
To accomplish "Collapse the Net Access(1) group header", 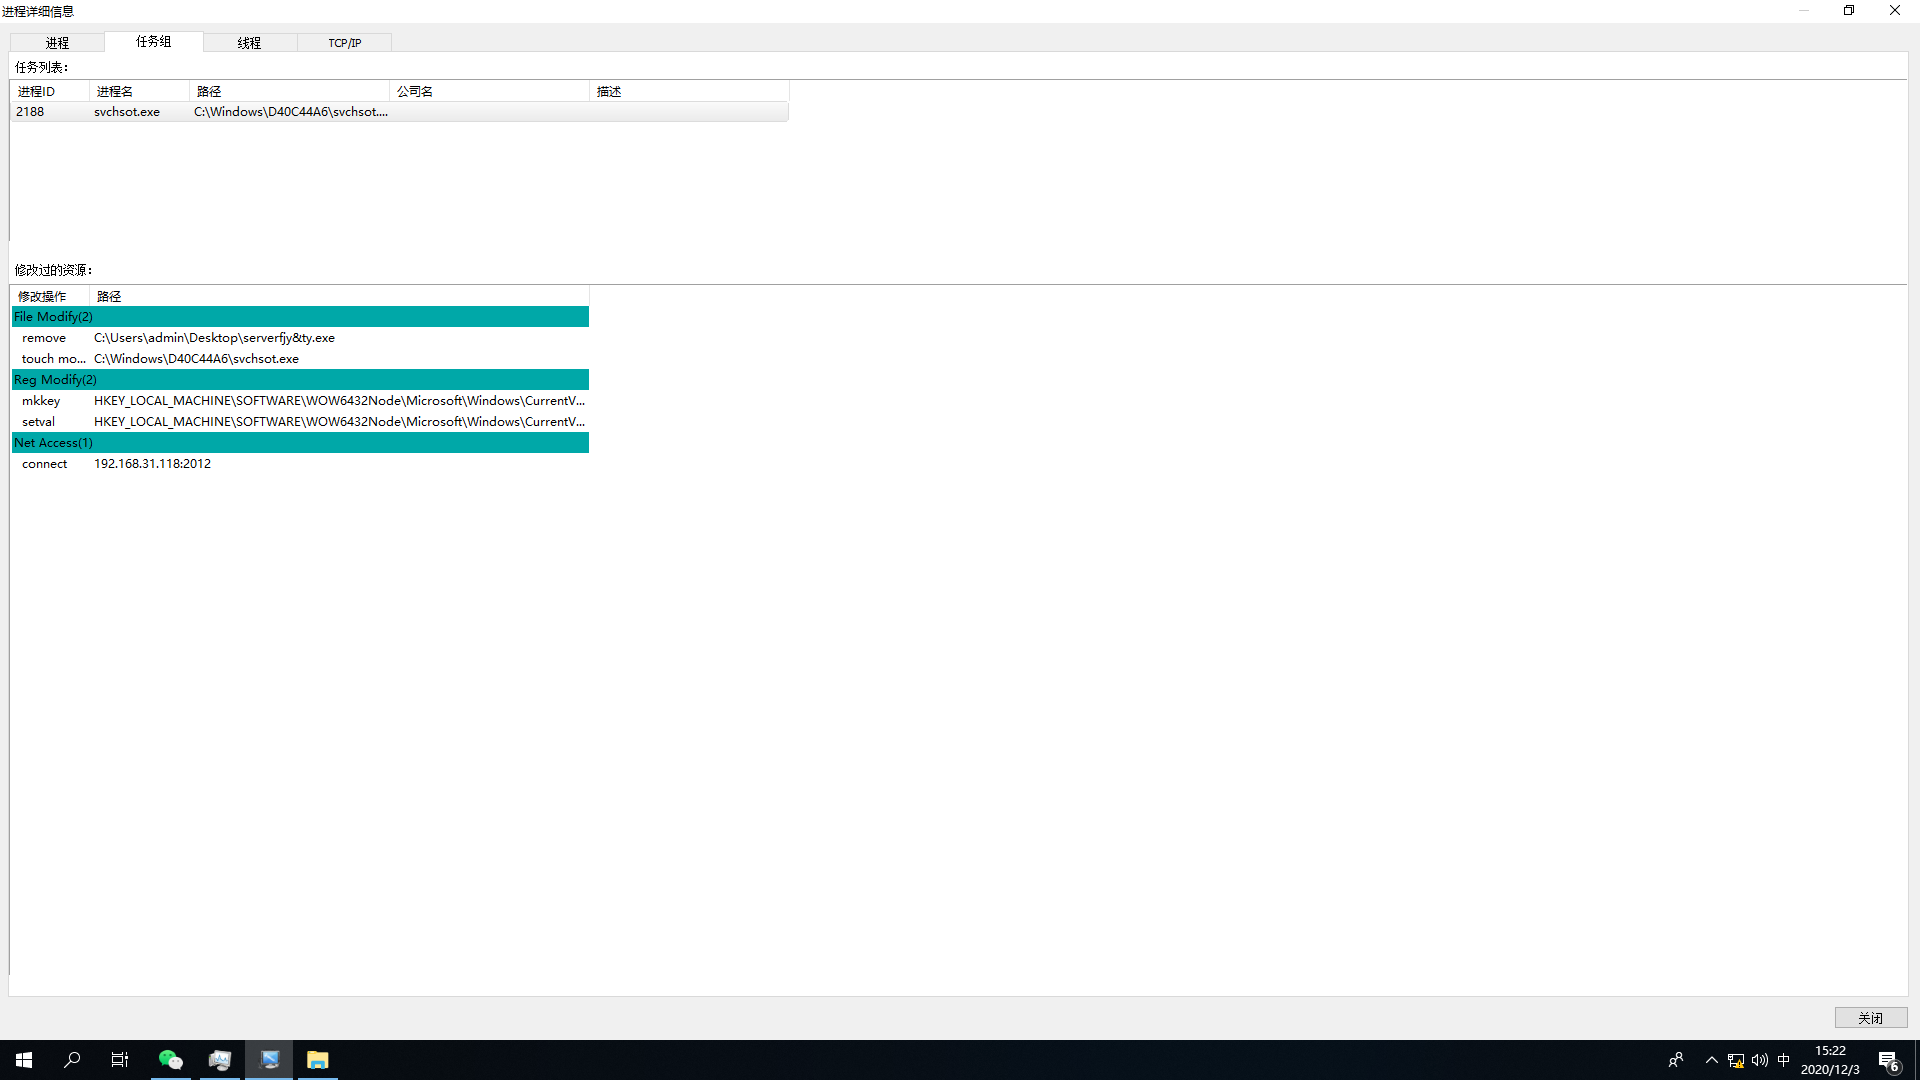I will [x=54, y=443].
